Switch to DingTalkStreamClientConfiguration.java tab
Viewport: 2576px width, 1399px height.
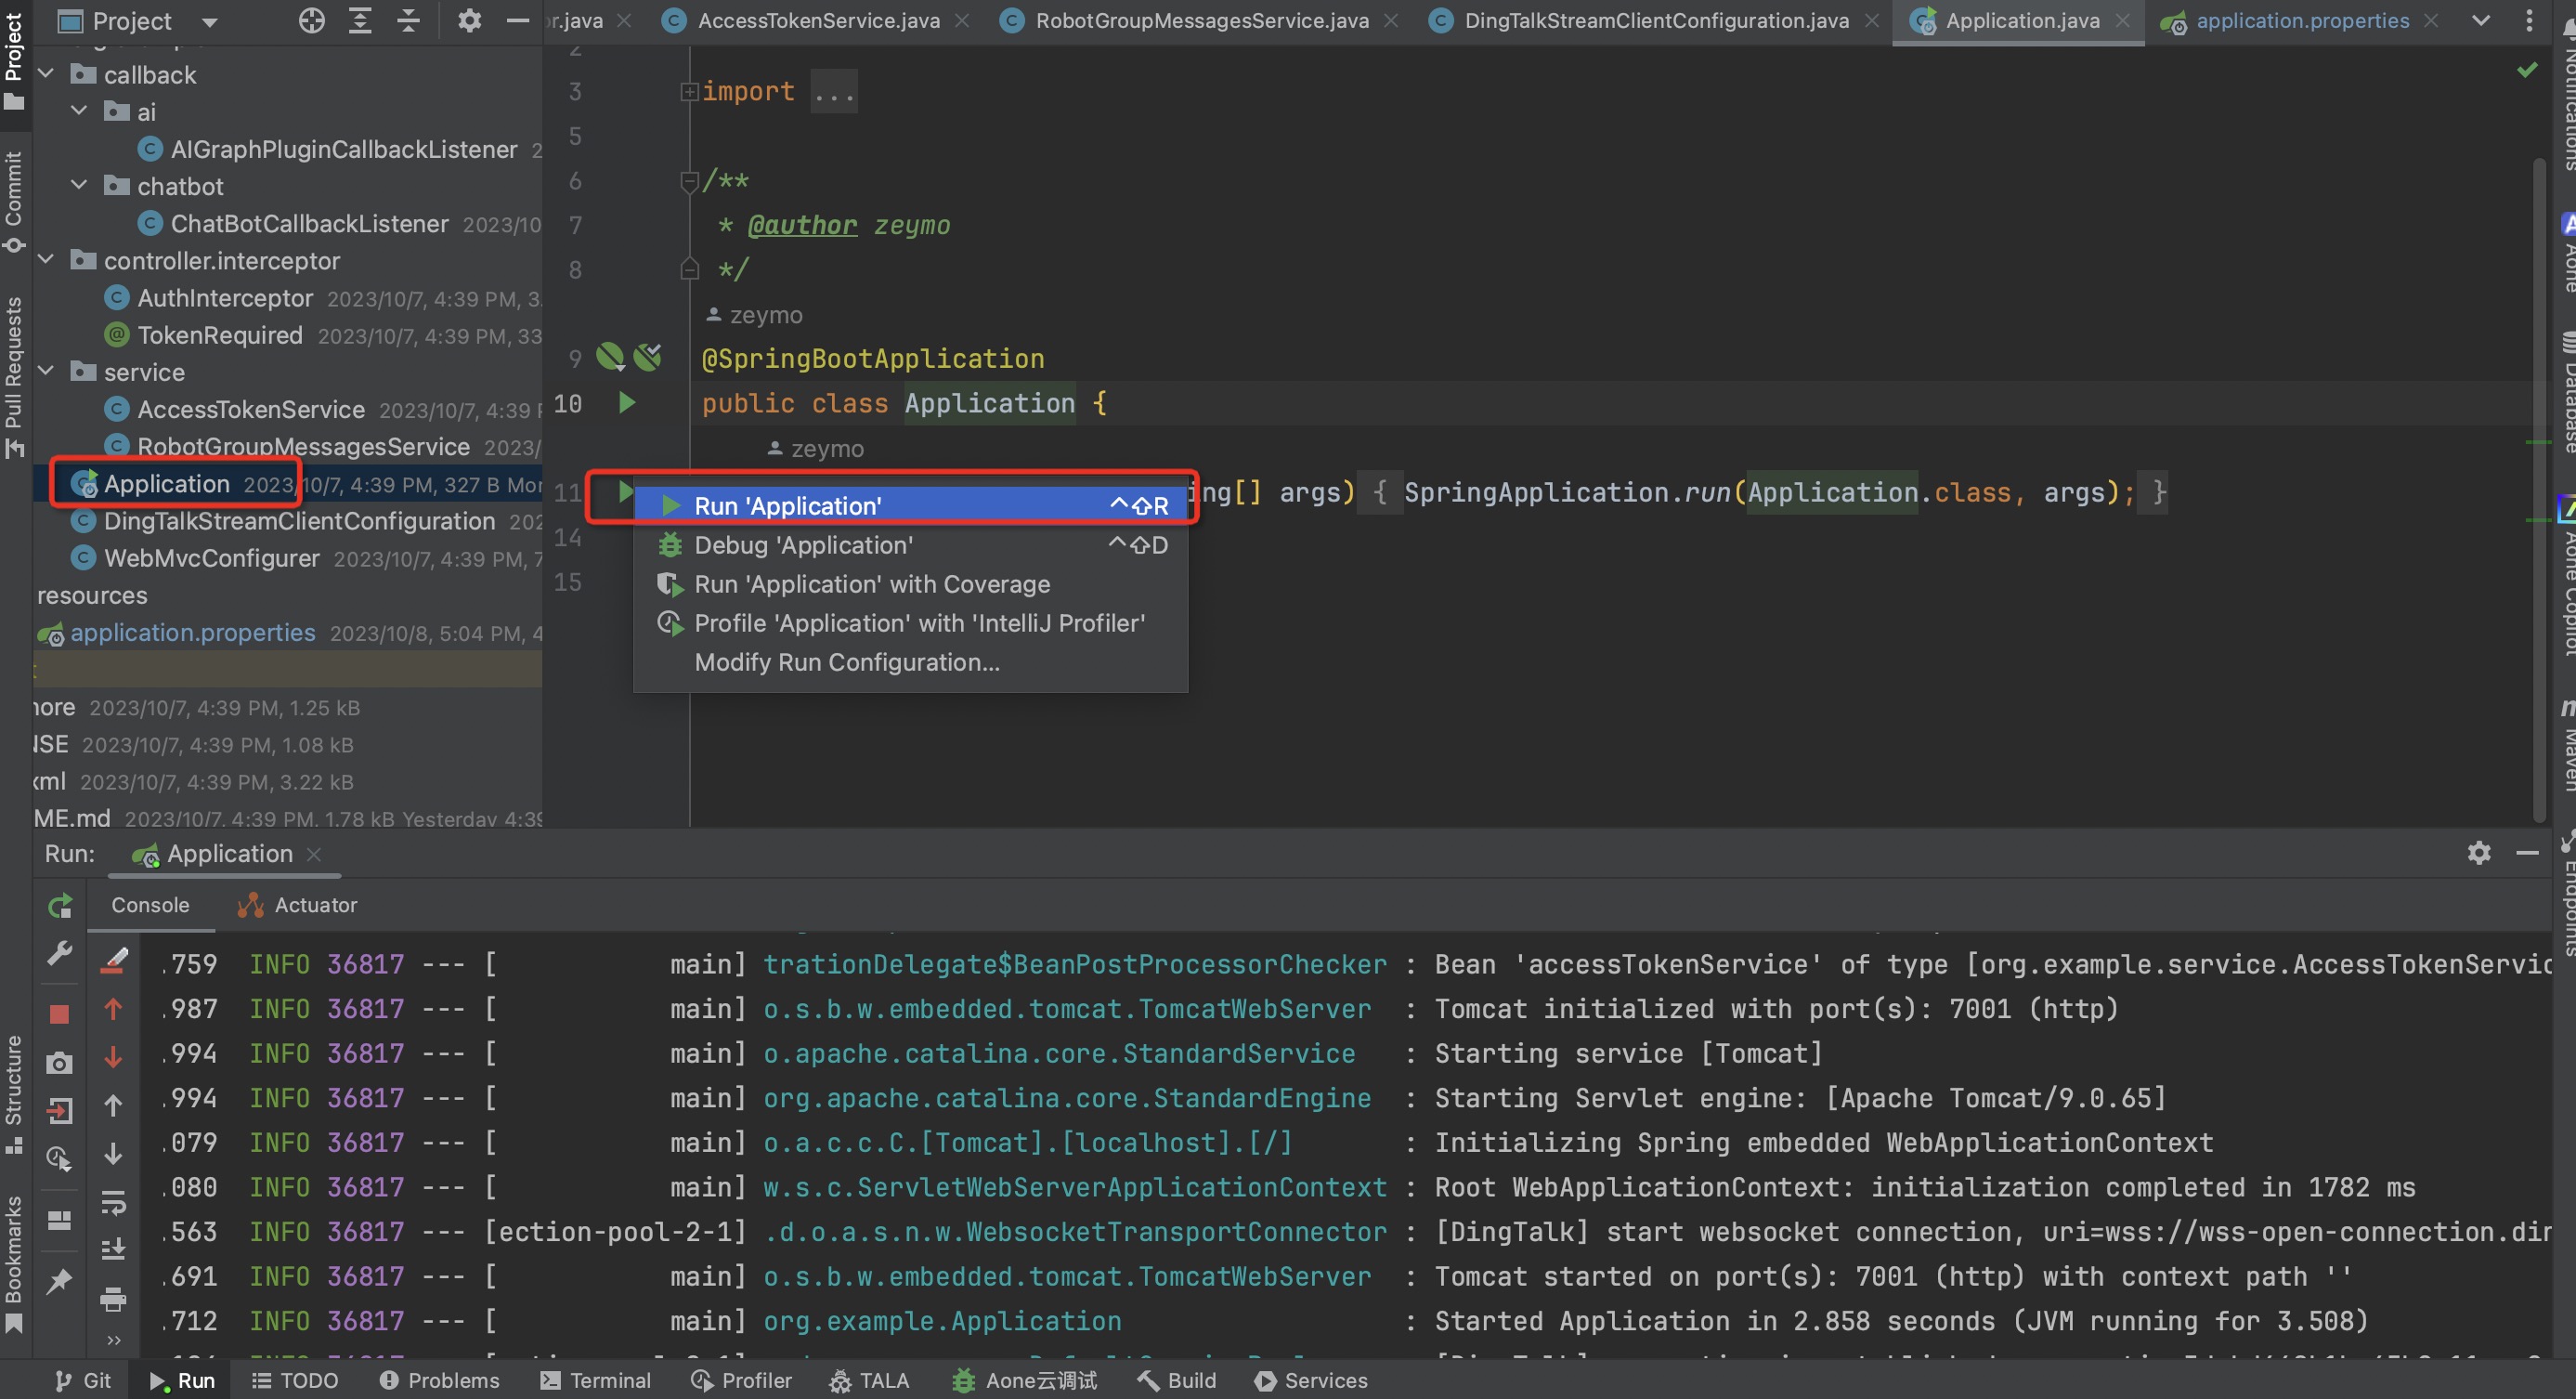click(1656, 21)
